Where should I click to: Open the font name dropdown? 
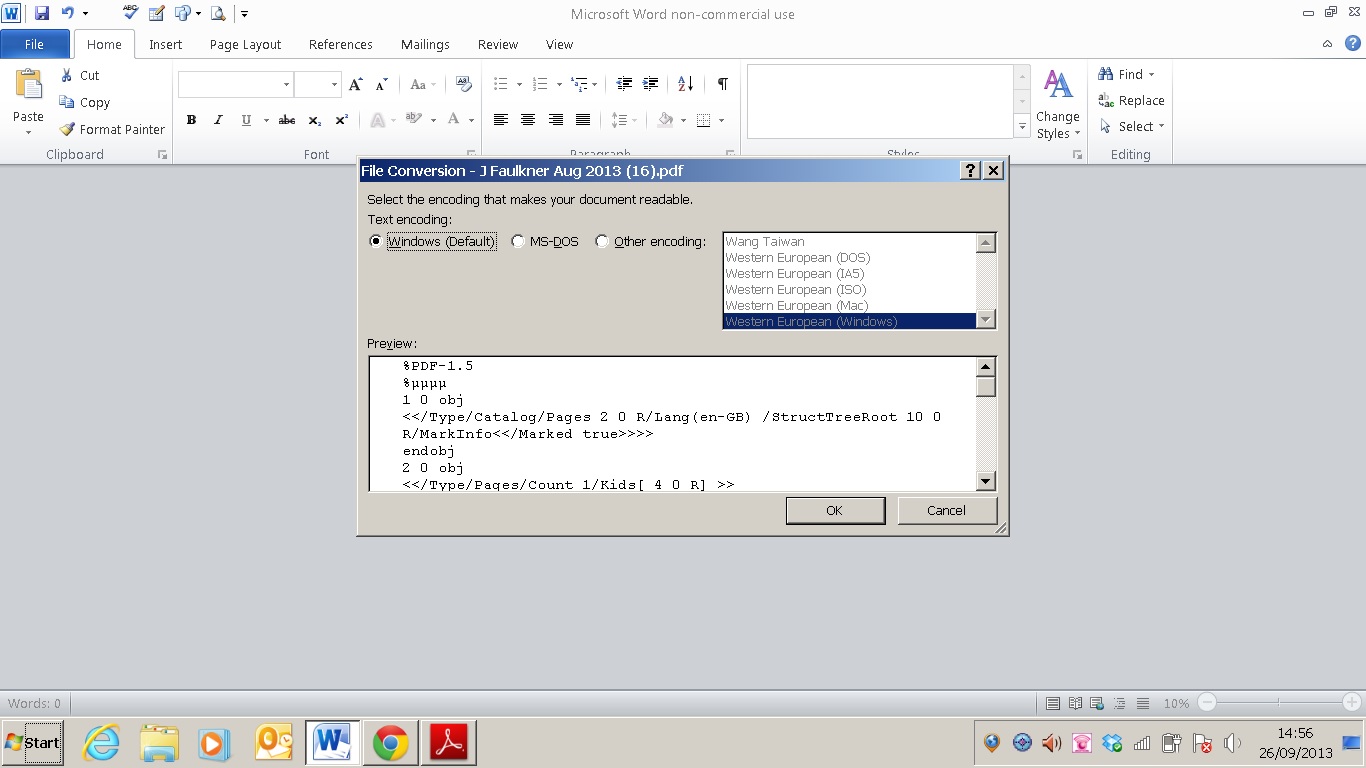tap(286, 85)
